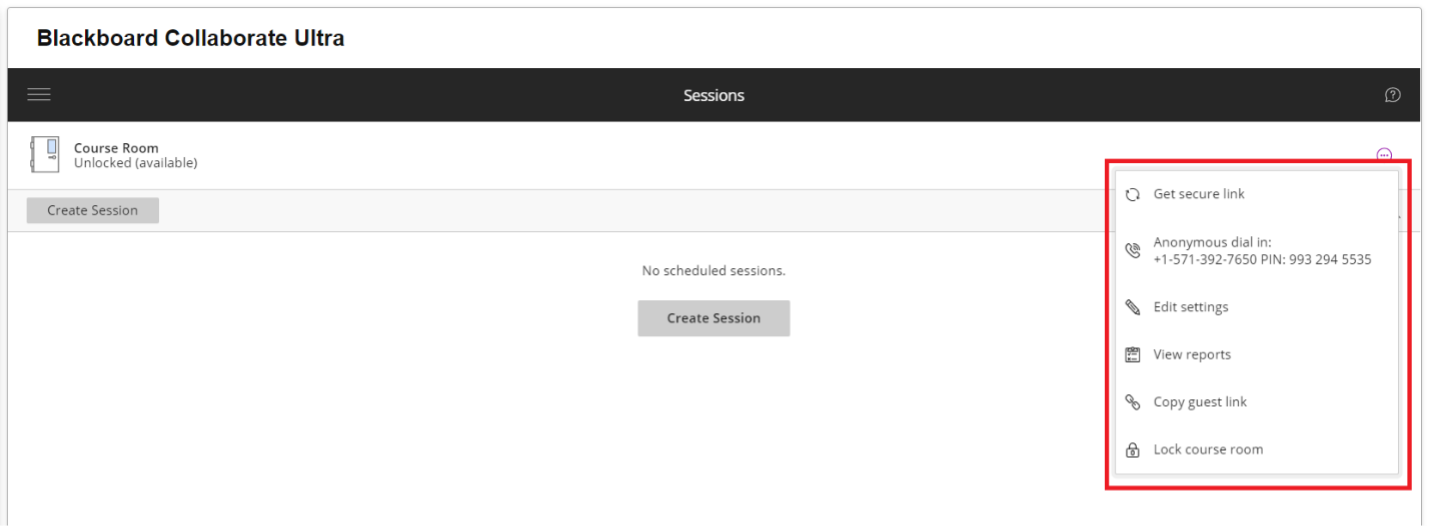Select Get secure link menu entry
The image size is (1430, 528).
click(1257, 194)
